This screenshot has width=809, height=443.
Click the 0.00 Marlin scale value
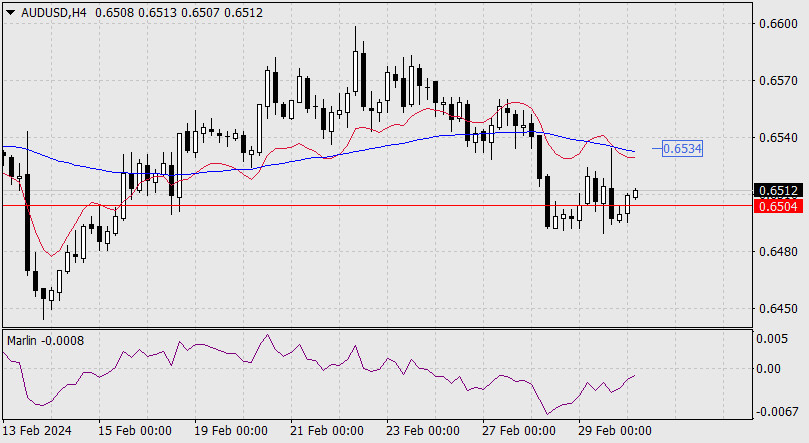(x=768, y=369)
